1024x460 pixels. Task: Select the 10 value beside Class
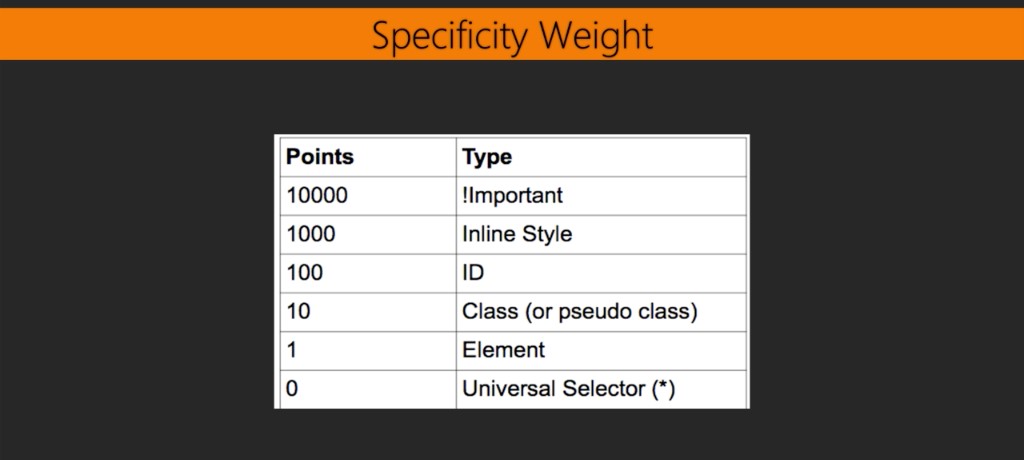coord(298,311)
